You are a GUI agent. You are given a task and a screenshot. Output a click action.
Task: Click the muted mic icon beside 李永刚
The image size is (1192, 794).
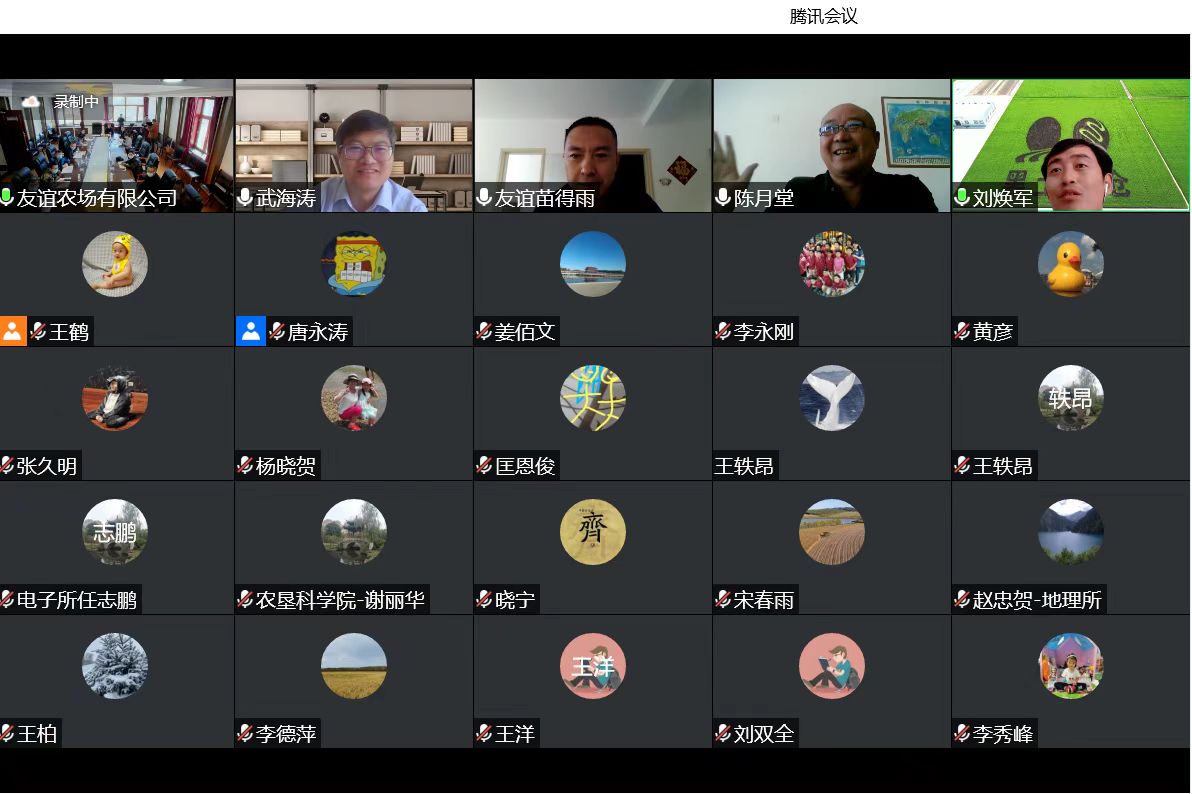click(x=723, y=332)
